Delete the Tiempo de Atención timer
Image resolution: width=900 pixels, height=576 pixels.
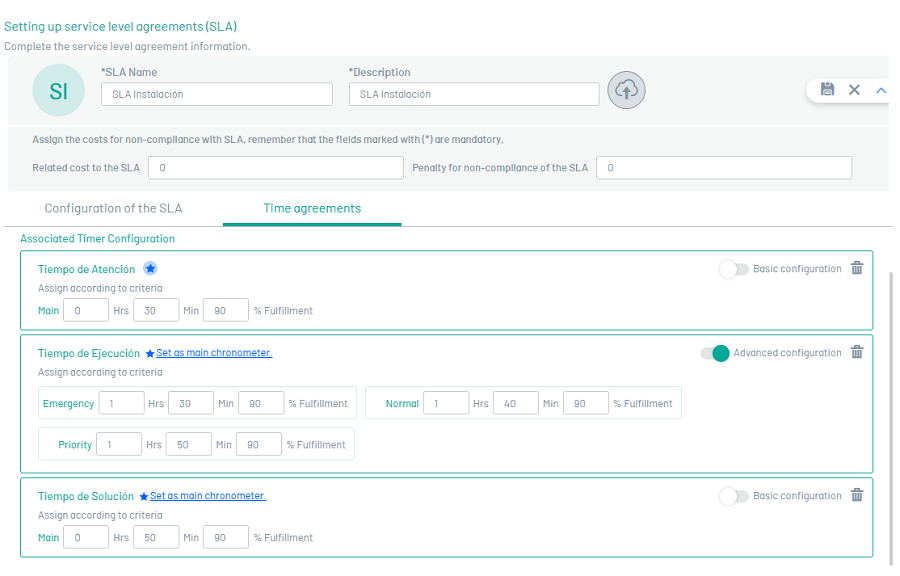tap(857, 268)
